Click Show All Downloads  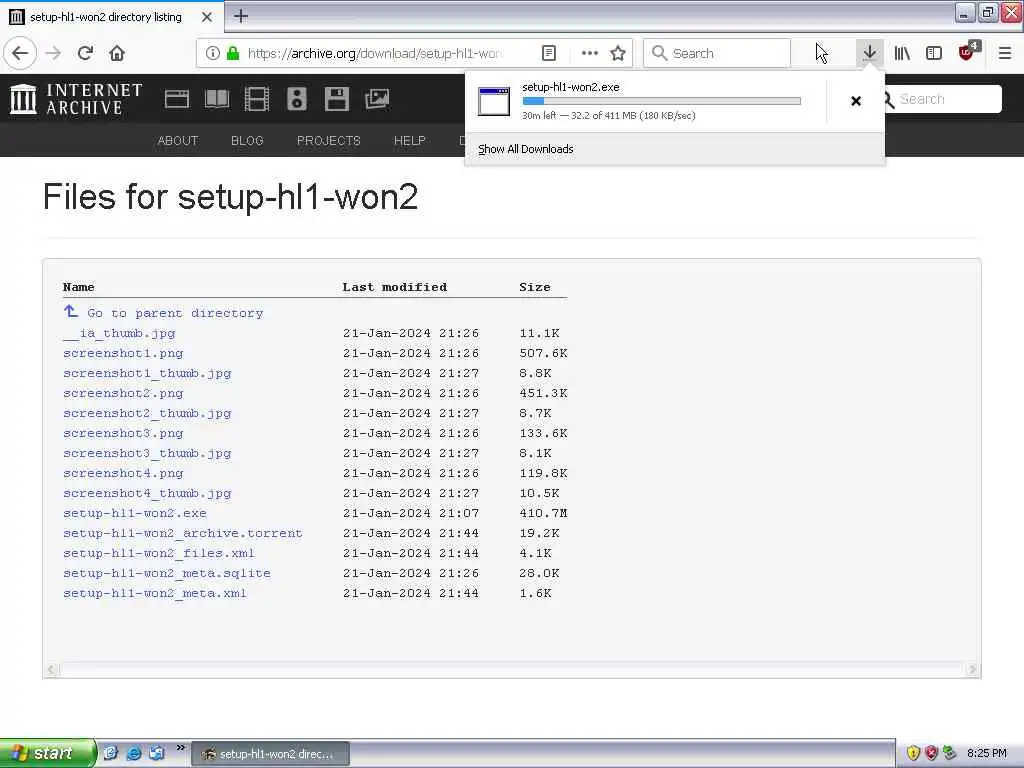(526, 149)
